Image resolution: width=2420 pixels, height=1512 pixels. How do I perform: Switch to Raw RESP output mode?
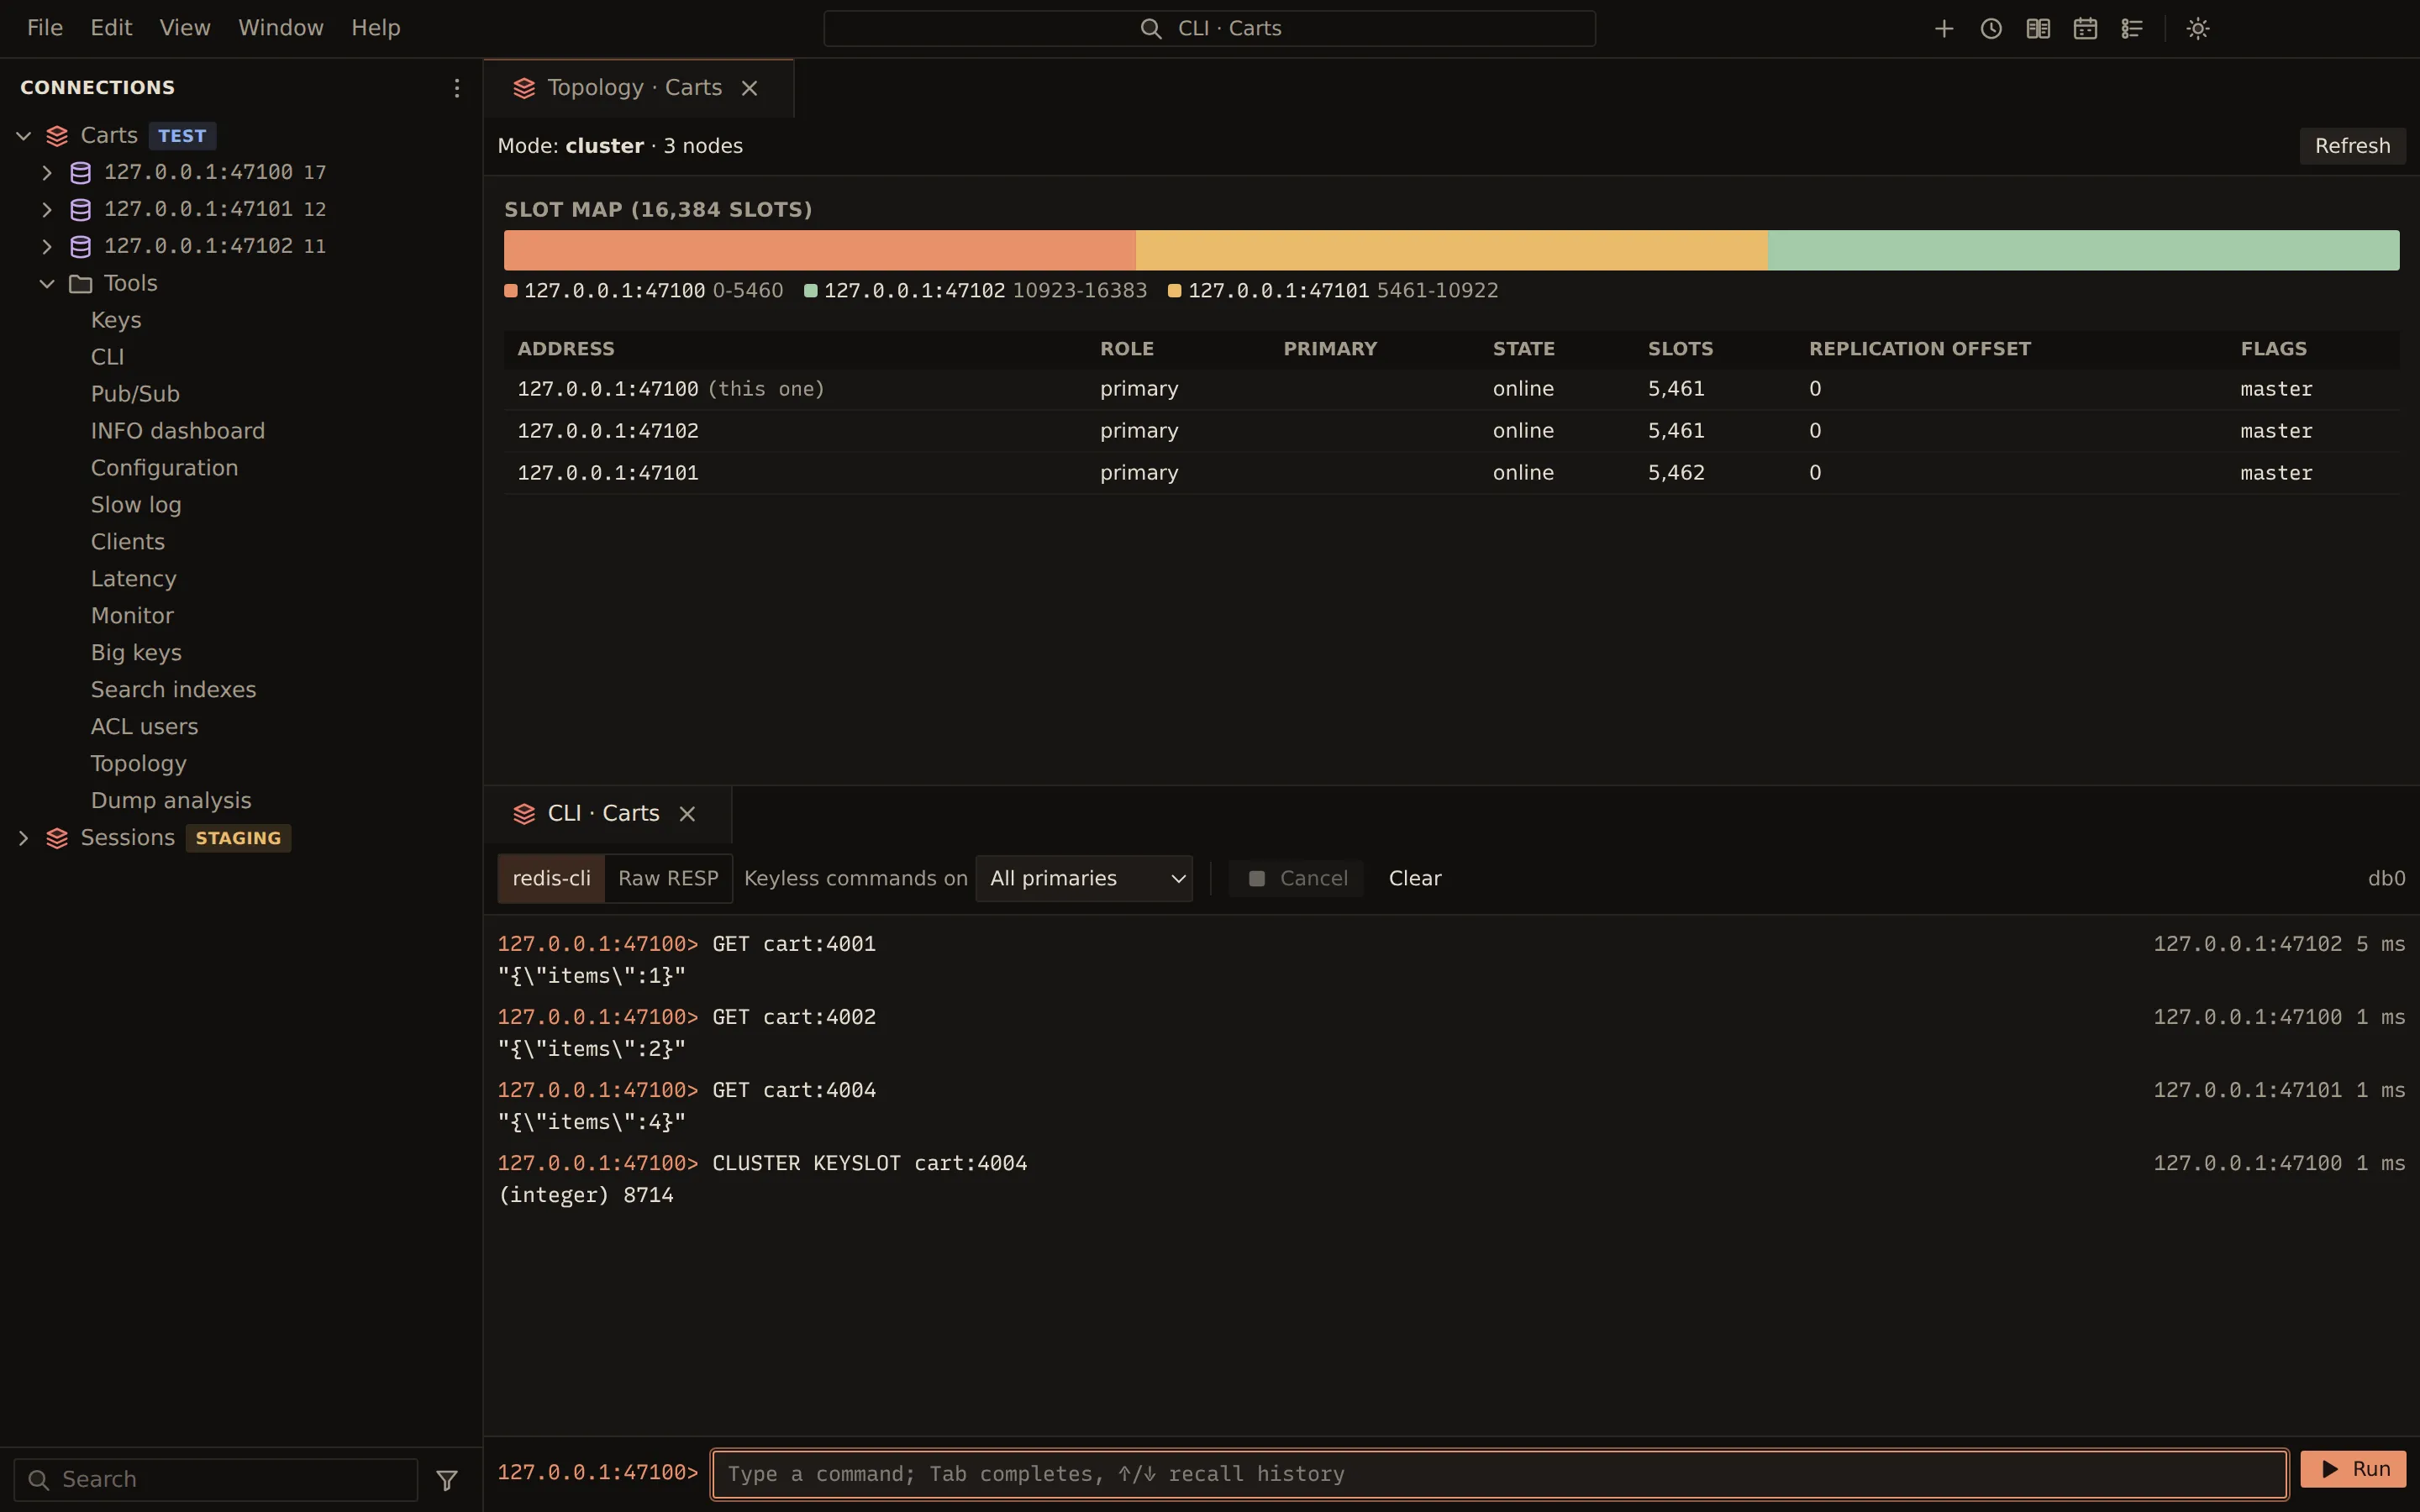(668, 878)
